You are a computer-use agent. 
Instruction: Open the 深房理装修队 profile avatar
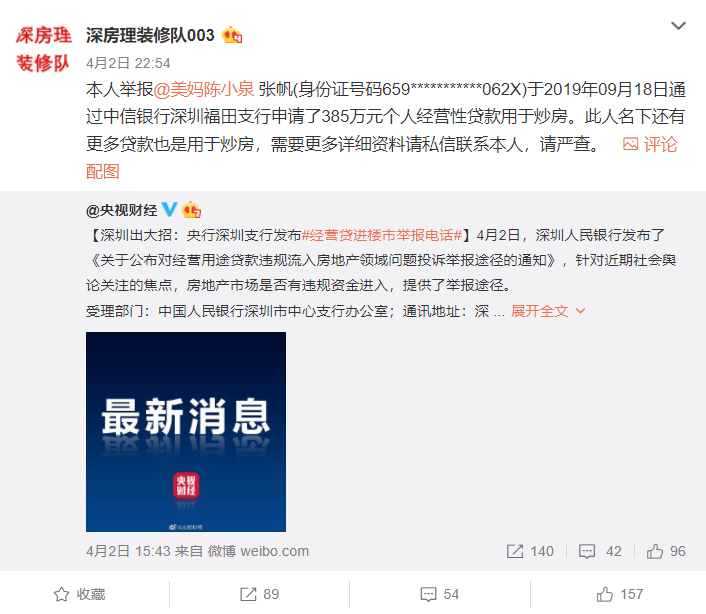pos(43,49)
